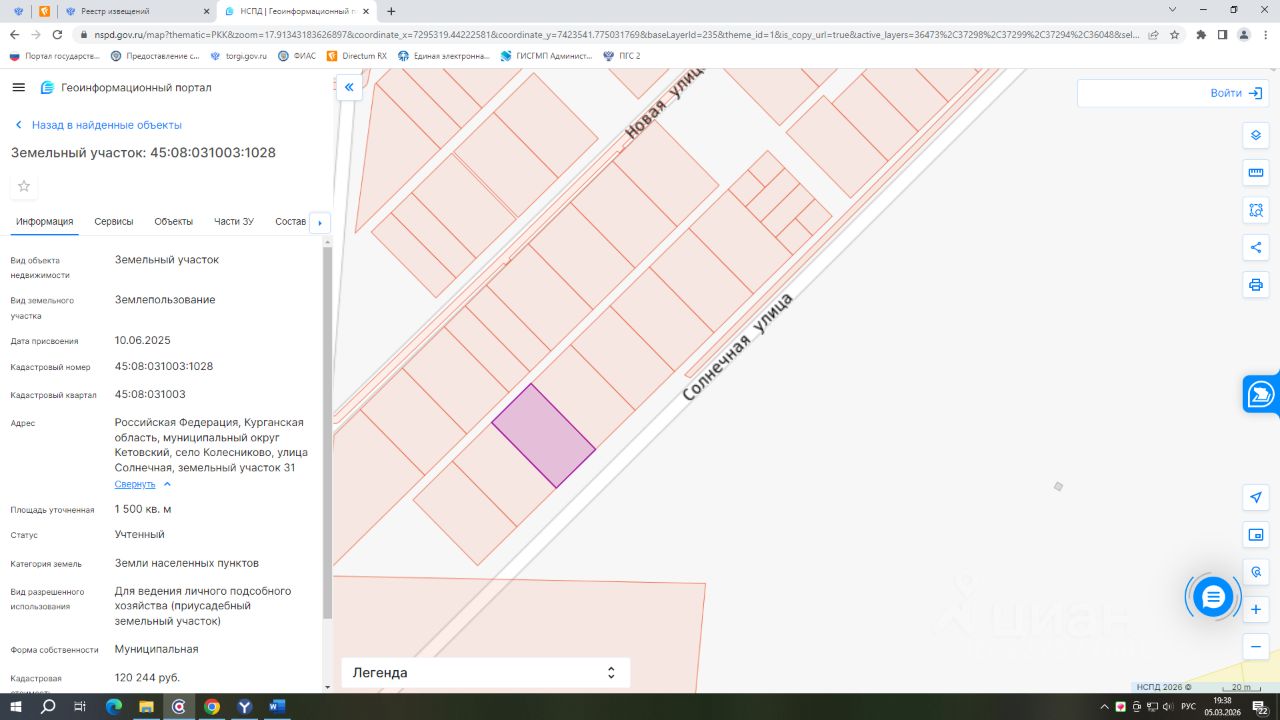Open File Explorer from the taskbar
The width and height of the screenshot is (1280, 720).
[x=146, y=706]
